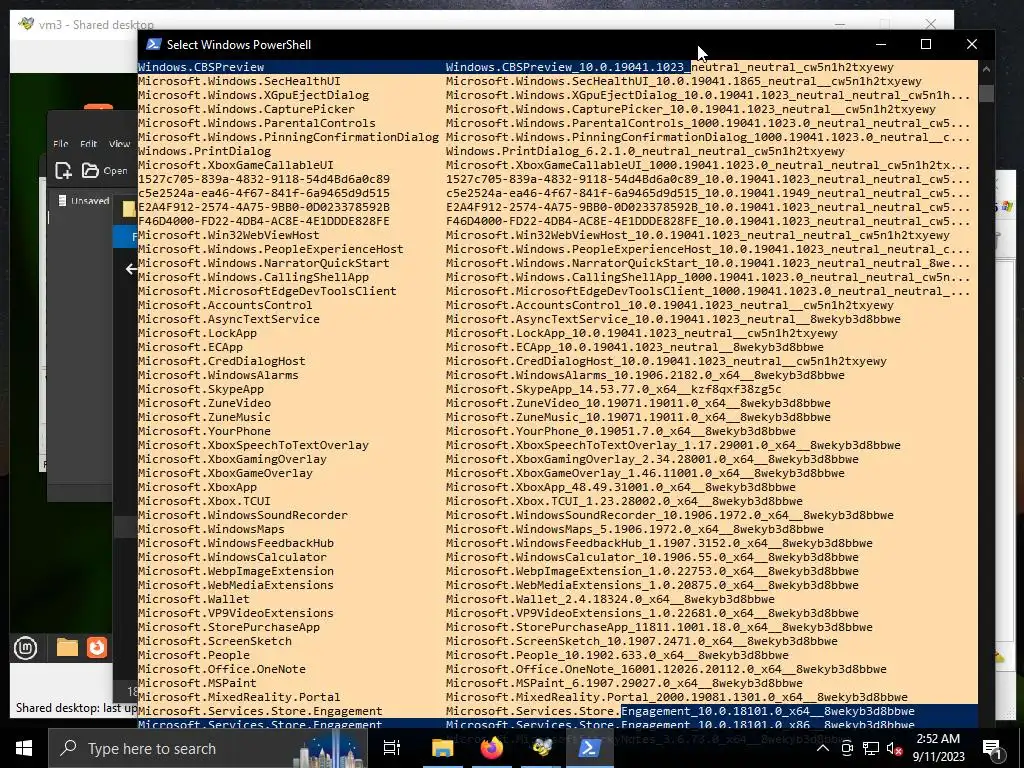Screen dimensions: 1024x768
Task: Click Microsoft.WindowsSoundRecorder name
Action: pos(243,515)
